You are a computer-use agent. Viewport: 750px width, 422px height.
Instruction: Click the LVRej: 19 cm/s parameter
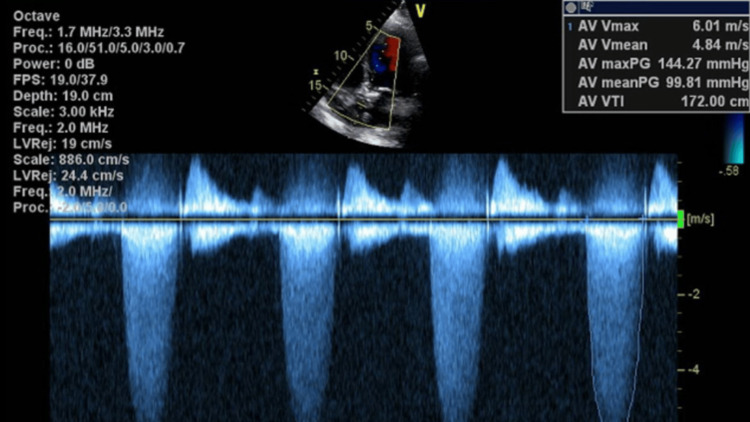pos(63,144)
